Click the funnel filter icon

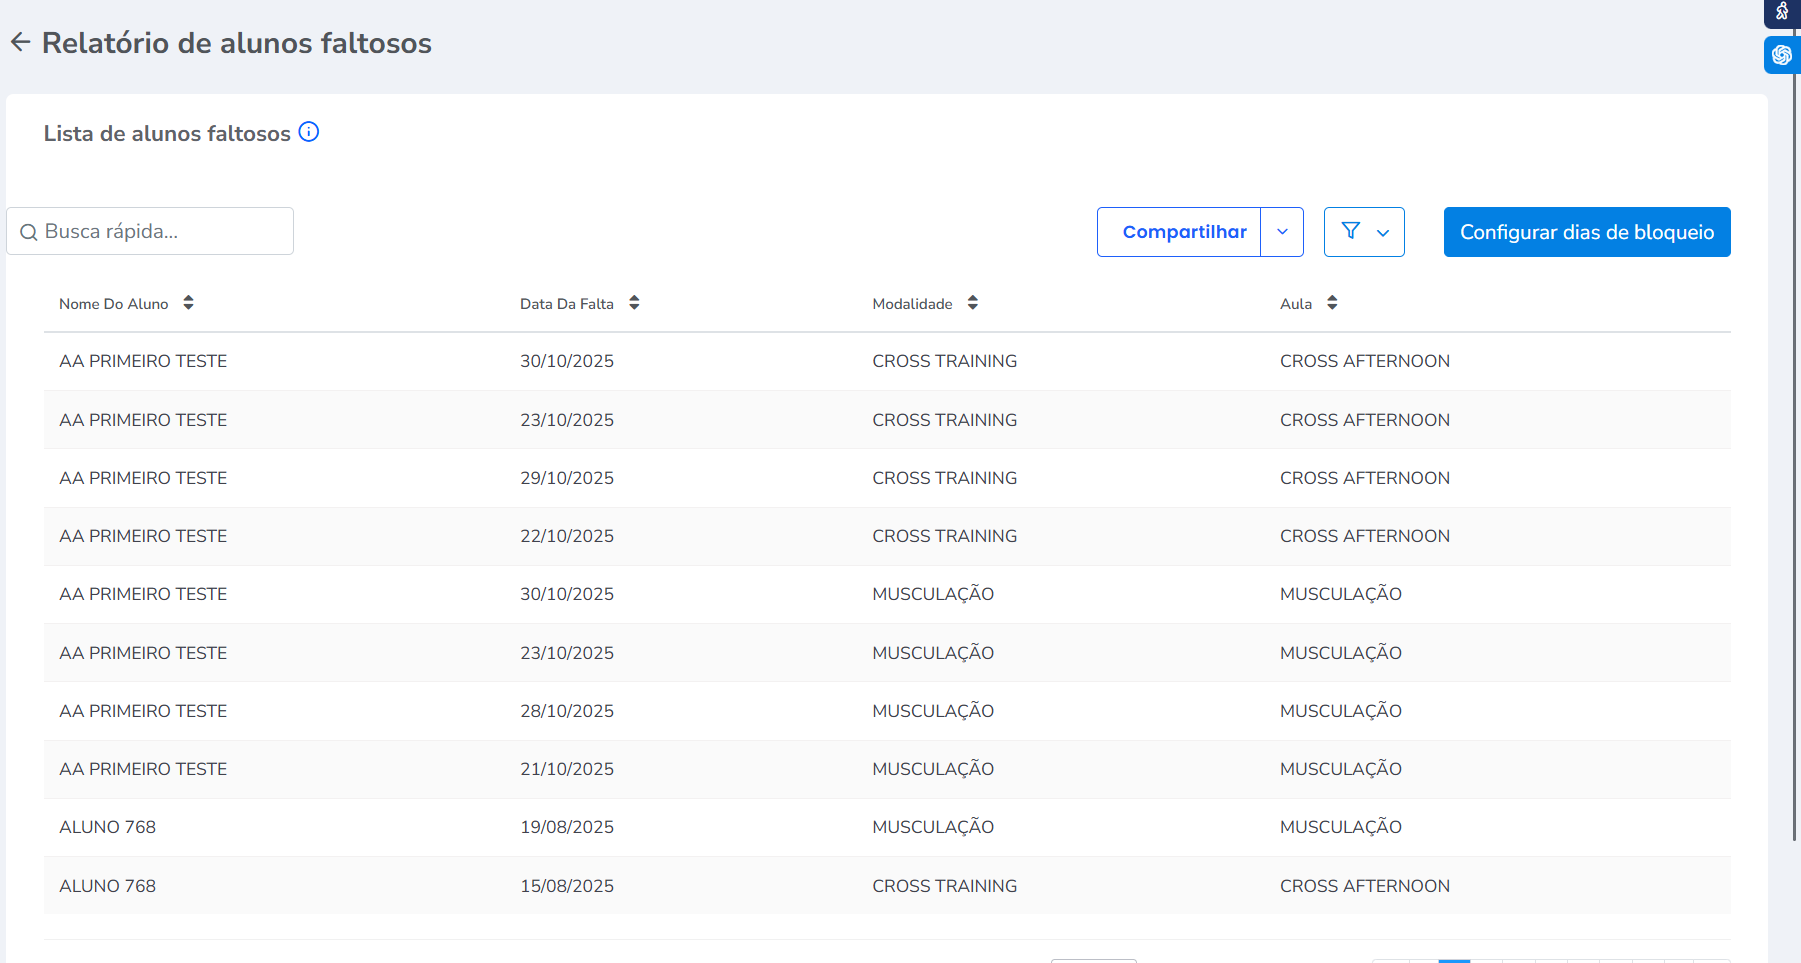[1350, 231]
